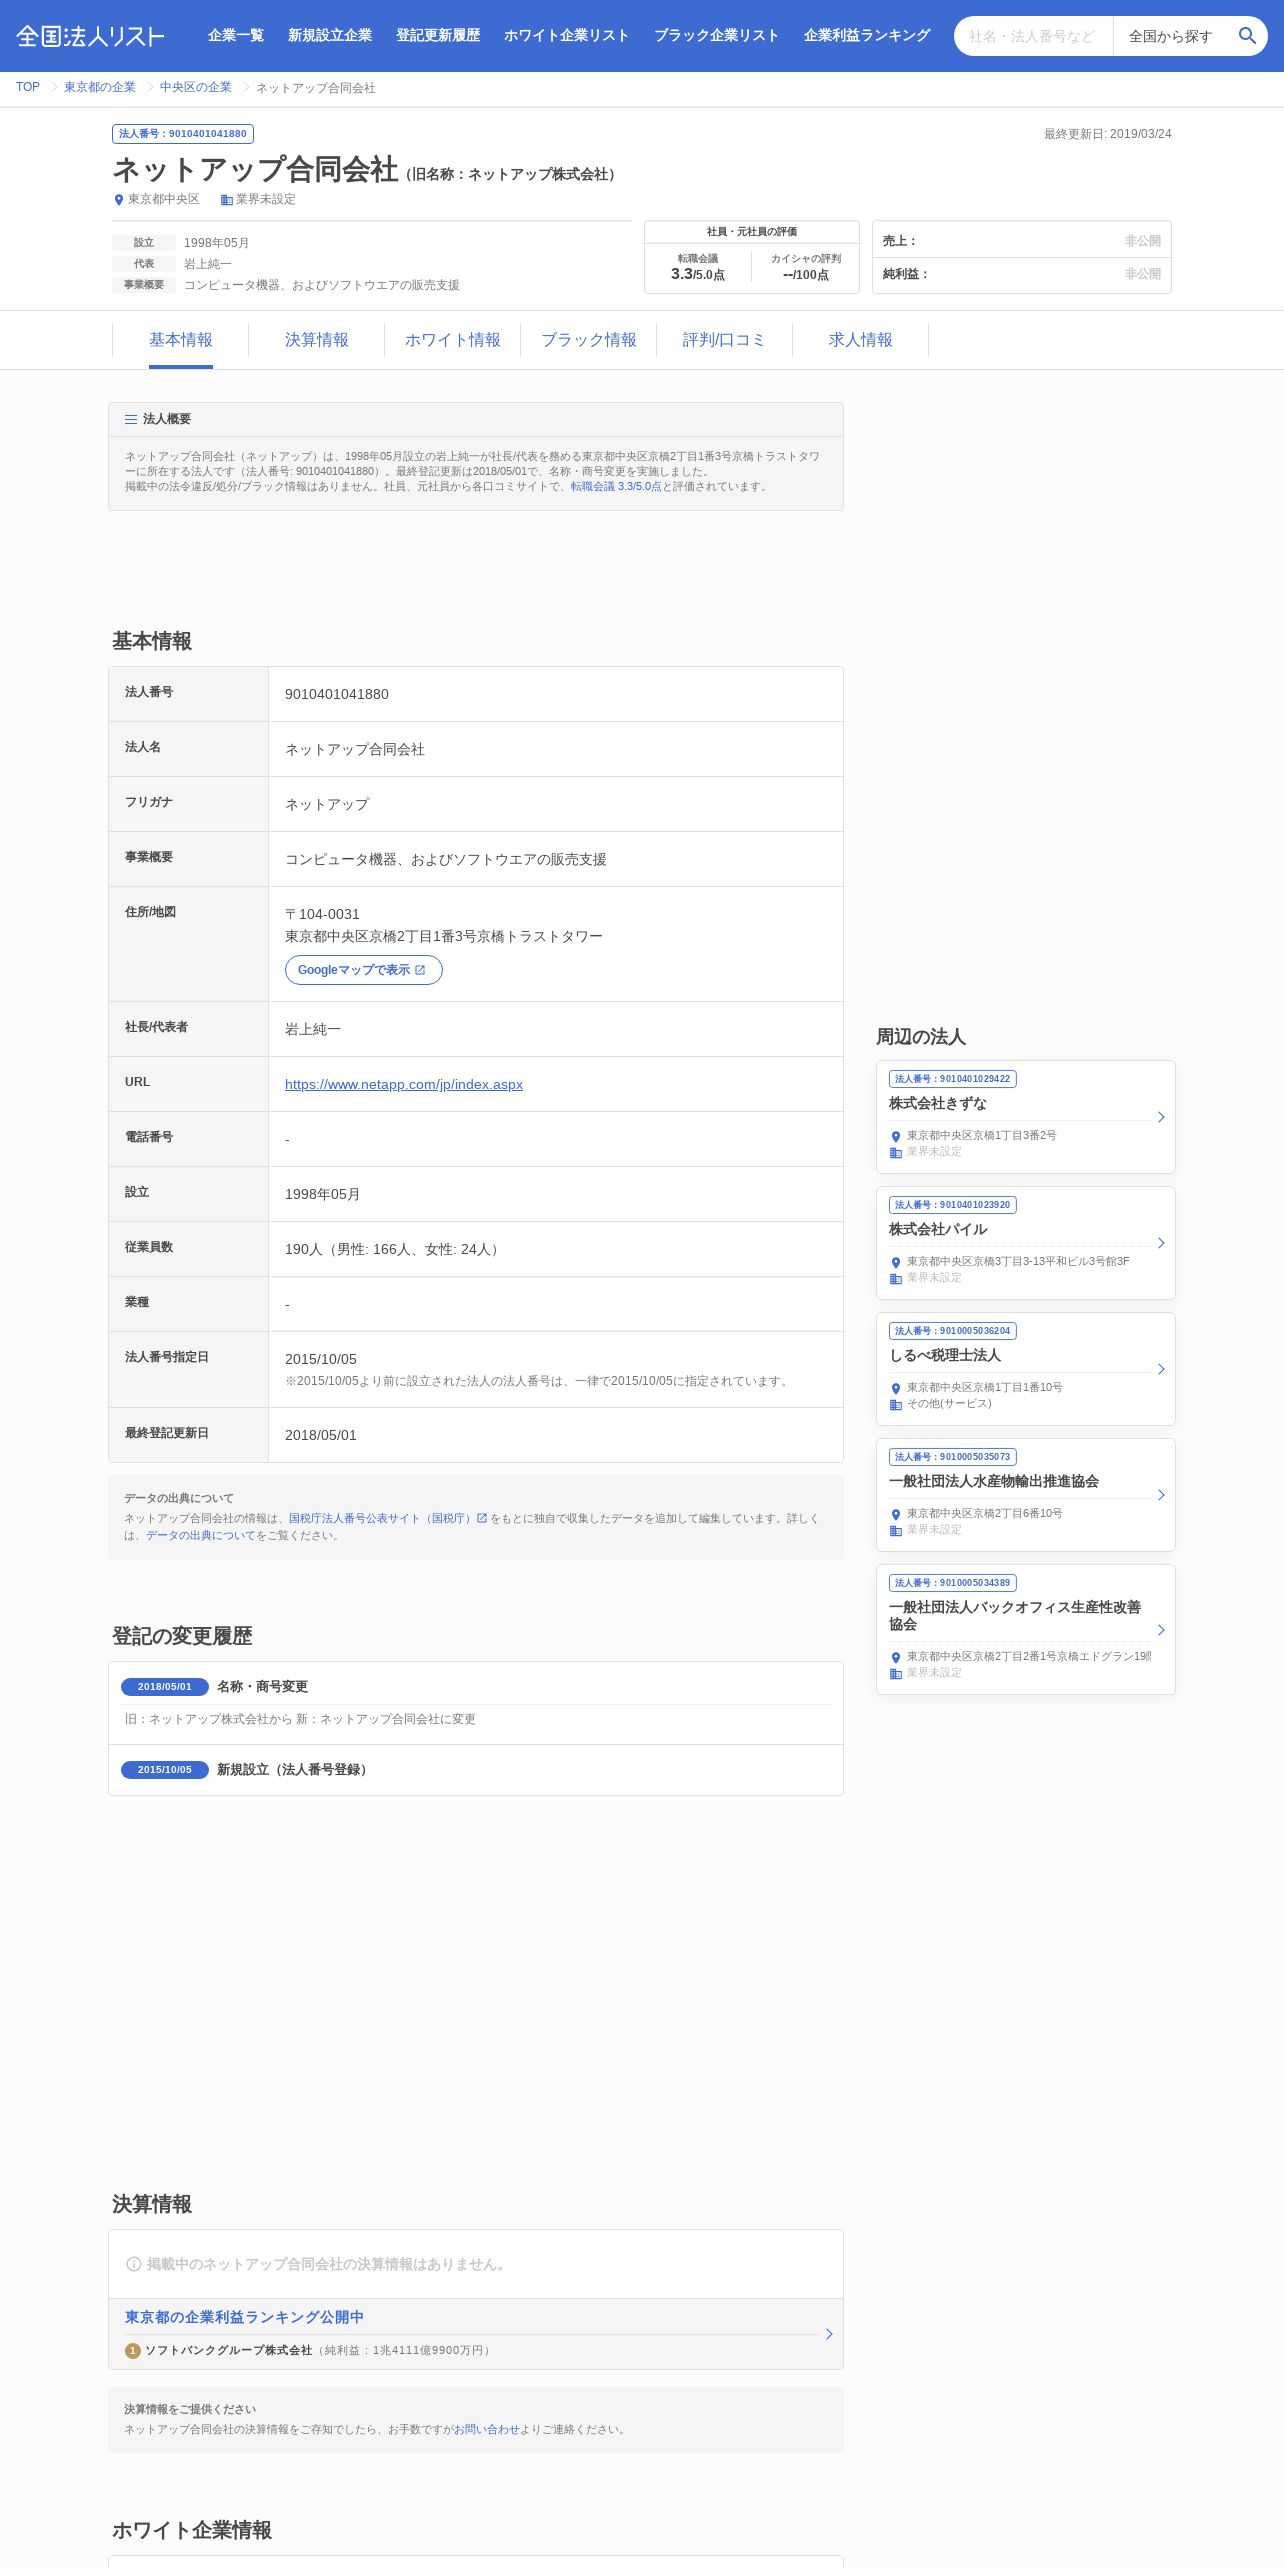Image resolution: width=1284 pixels, height=2568 pixels.
Task: Click the 全国法人リスト site logo
Action: [x=90, y=36]
